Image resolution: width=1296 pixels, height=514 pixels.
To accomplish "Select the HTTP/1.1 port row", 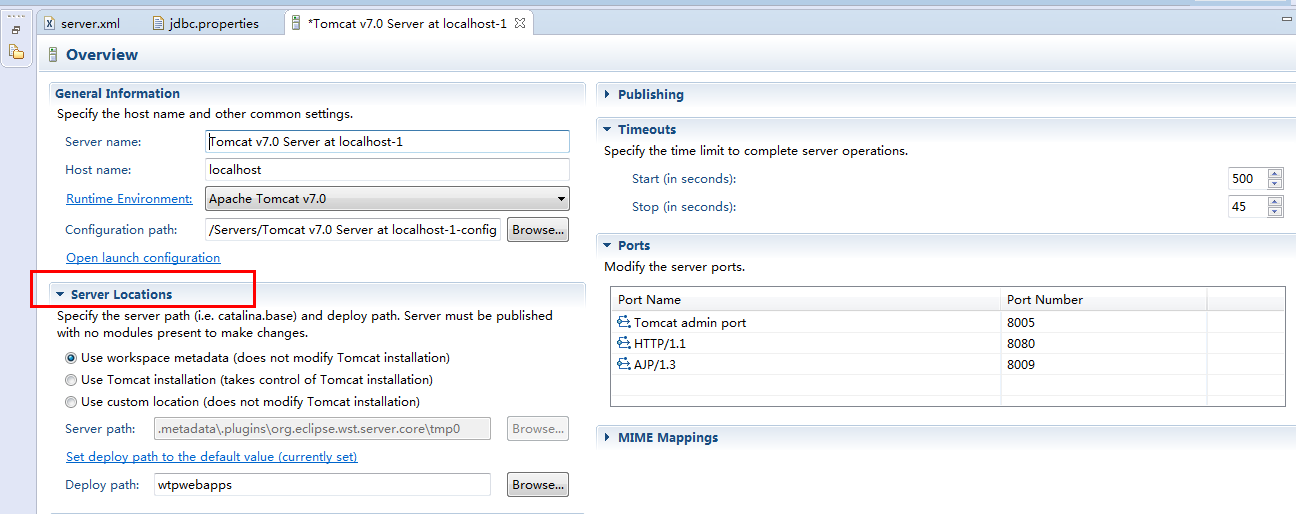I will (x=947, y=344).
